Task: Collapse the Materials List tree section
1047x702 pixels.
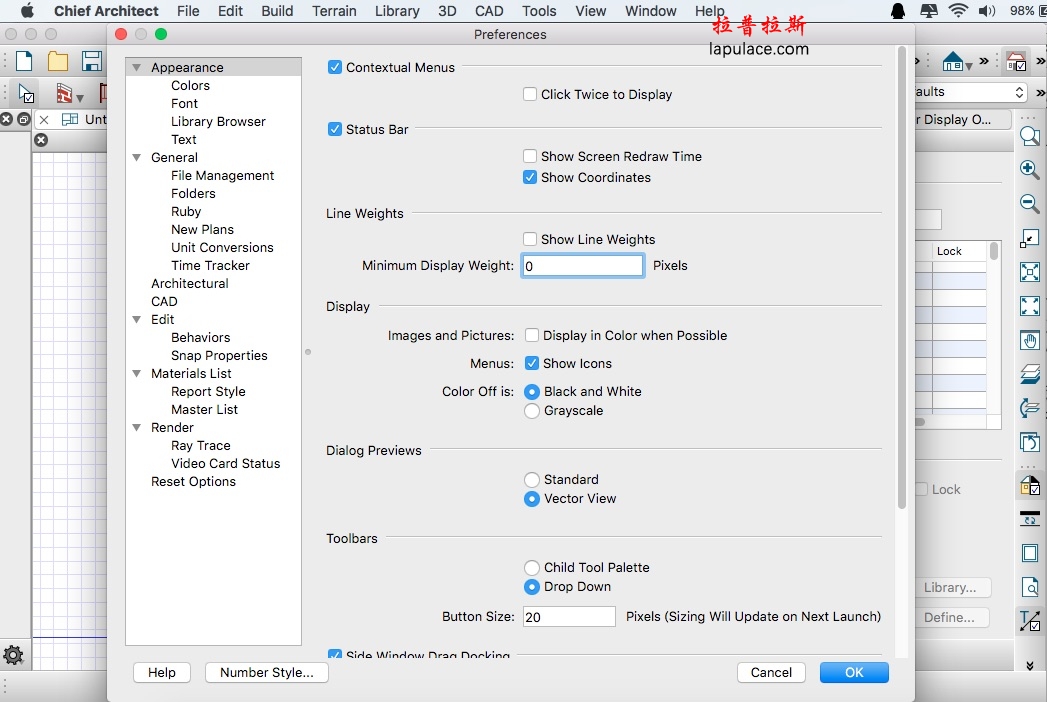Action: [x=137, y=373]
